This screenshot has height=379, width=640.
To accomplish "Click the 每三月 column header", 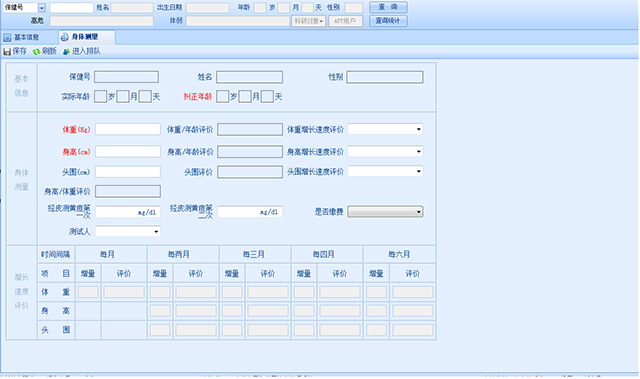I will (x=253, y=255).
